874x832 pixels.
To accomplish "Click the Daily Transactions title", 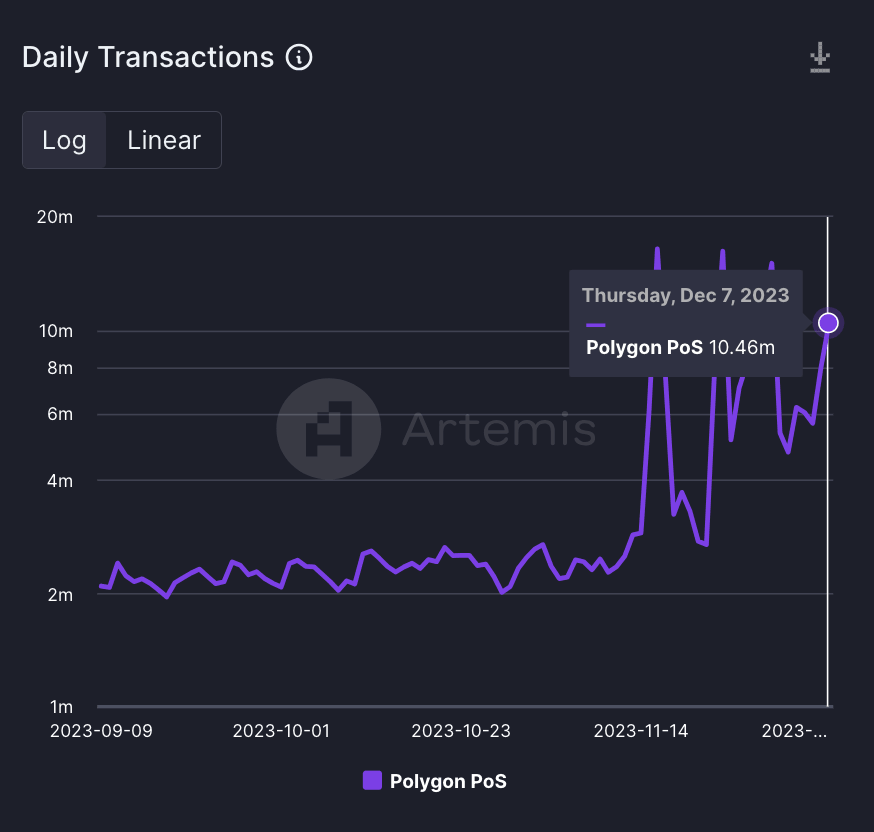I will coord(148,58).
